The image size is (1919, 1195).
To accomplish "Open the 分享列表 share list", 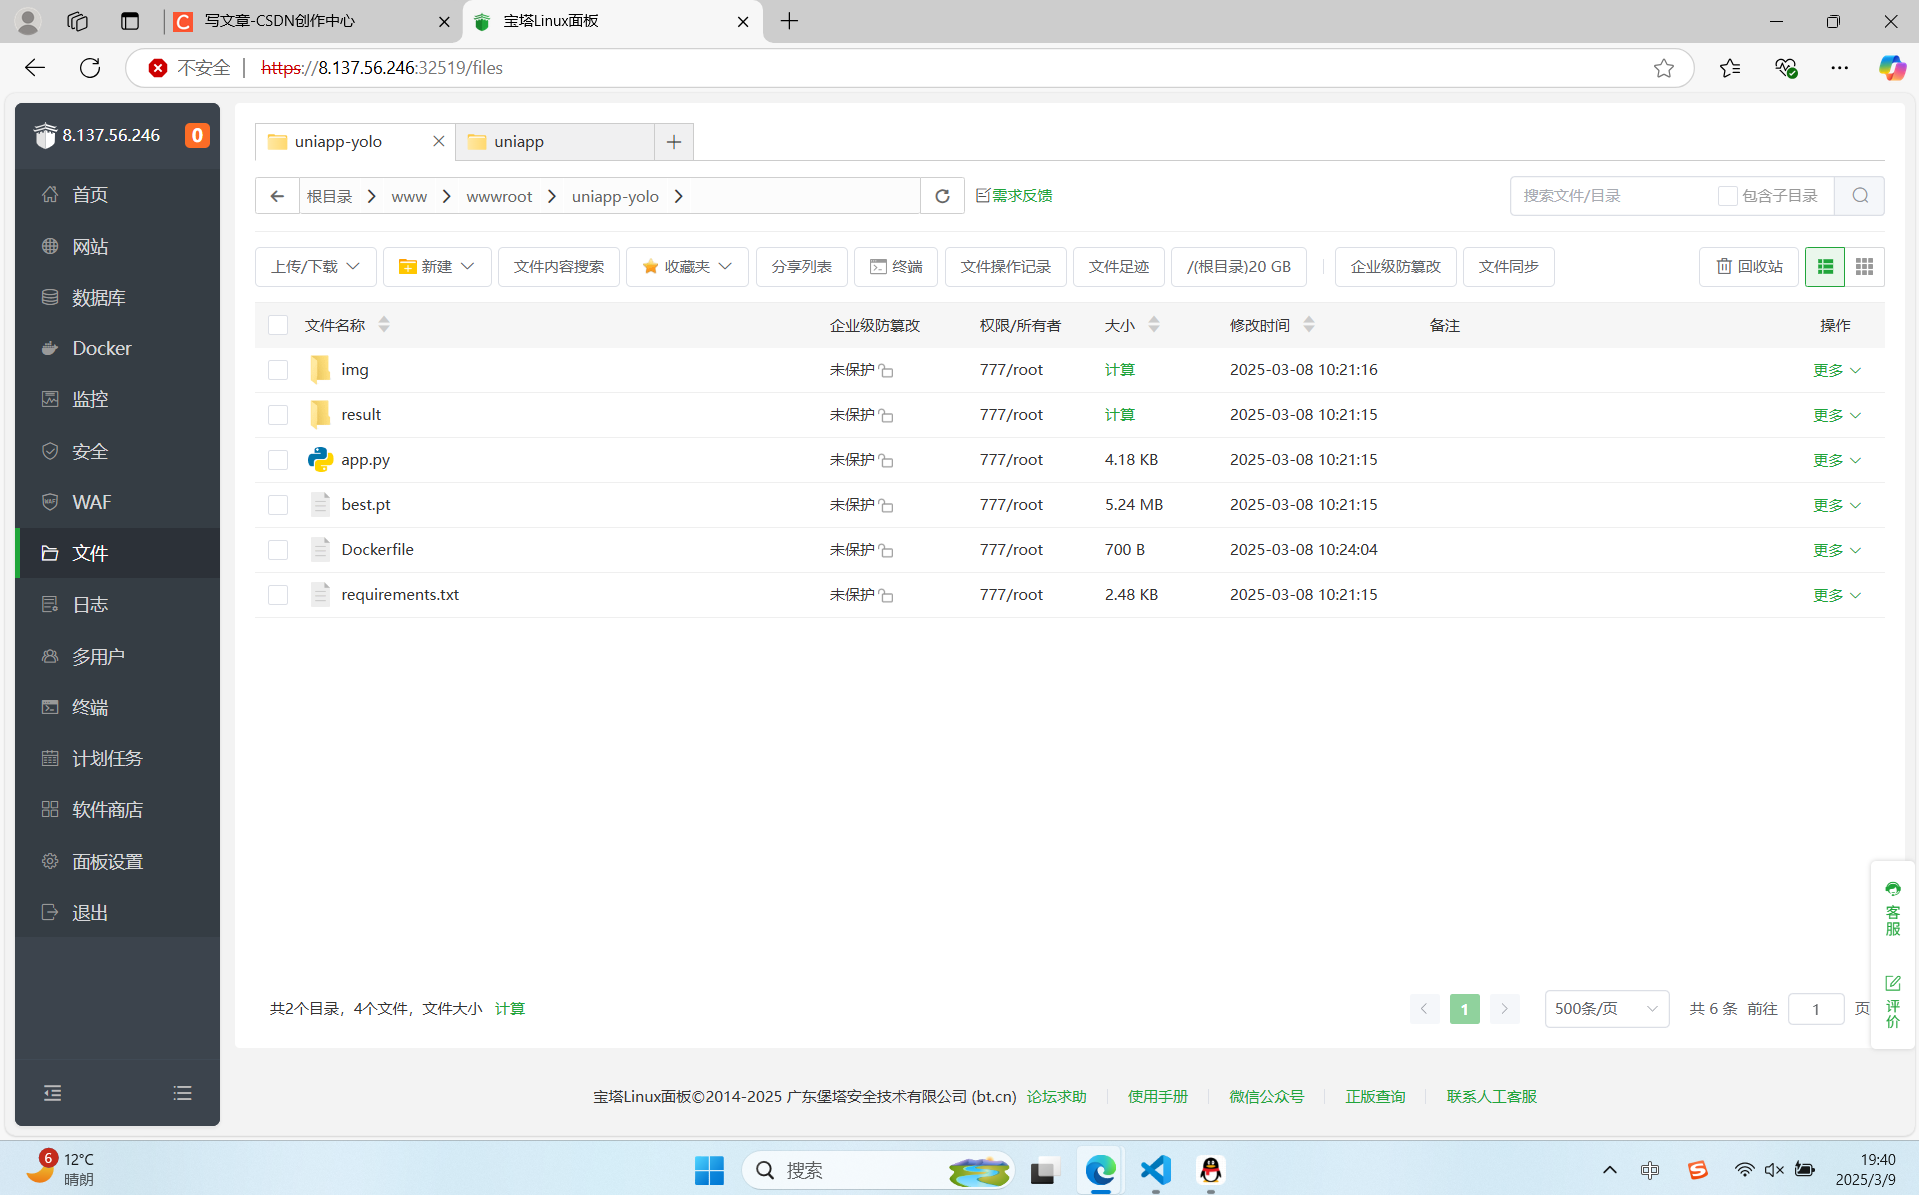I will tap(802, 267).
